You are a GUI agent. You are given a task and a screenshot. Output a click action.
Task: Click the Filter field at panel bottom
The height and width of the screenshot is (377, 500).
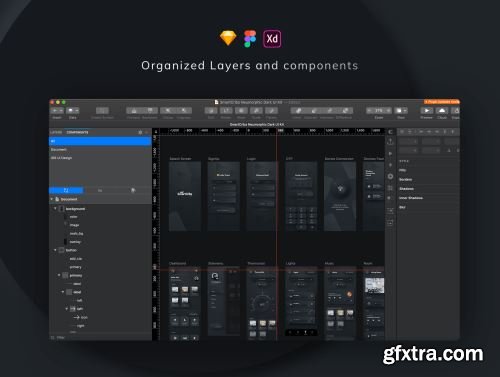[100, 337]
